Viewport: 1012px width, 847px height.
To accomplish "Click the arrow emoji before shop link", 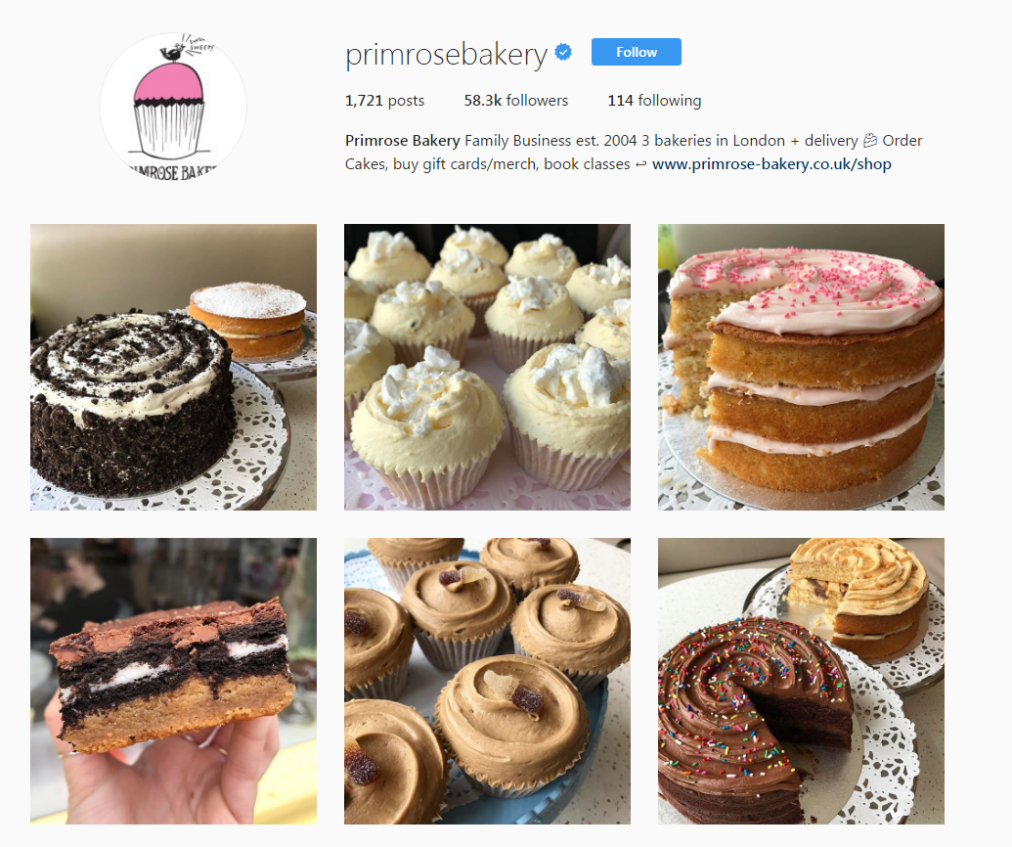I will click(x=640, y=165).
